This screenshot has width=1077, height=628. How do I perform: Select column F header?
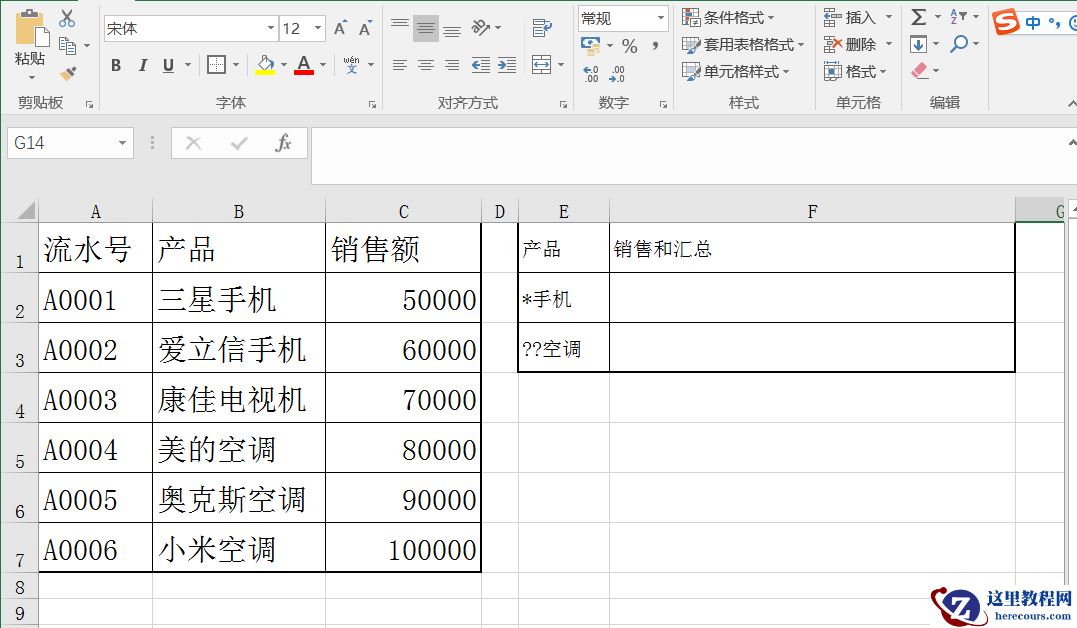point(813,211)
